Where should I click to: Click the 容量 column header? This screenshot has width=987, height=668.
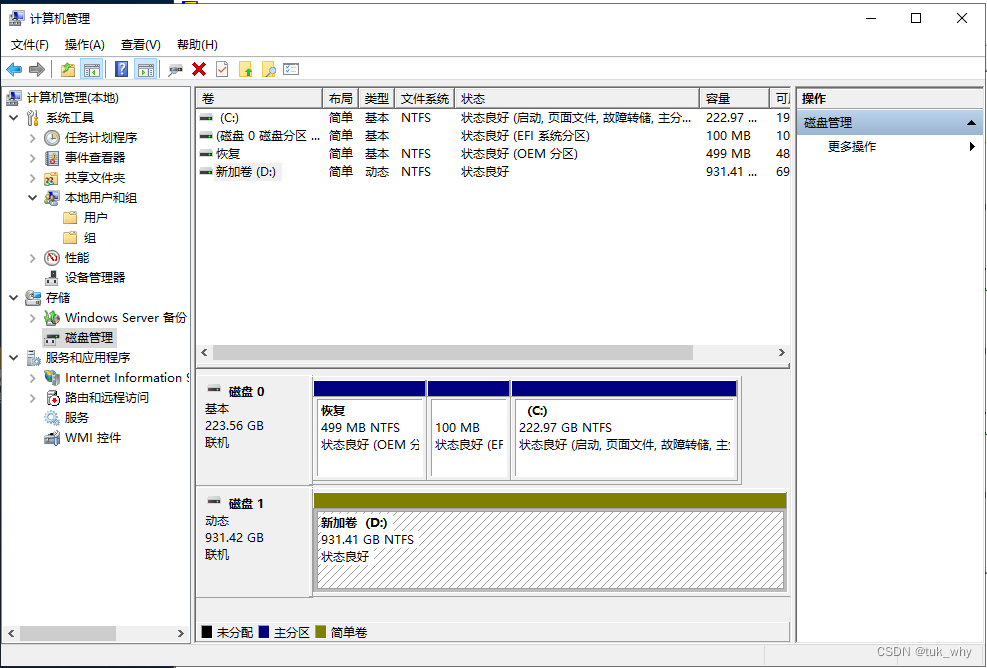[x=718, y=98]
